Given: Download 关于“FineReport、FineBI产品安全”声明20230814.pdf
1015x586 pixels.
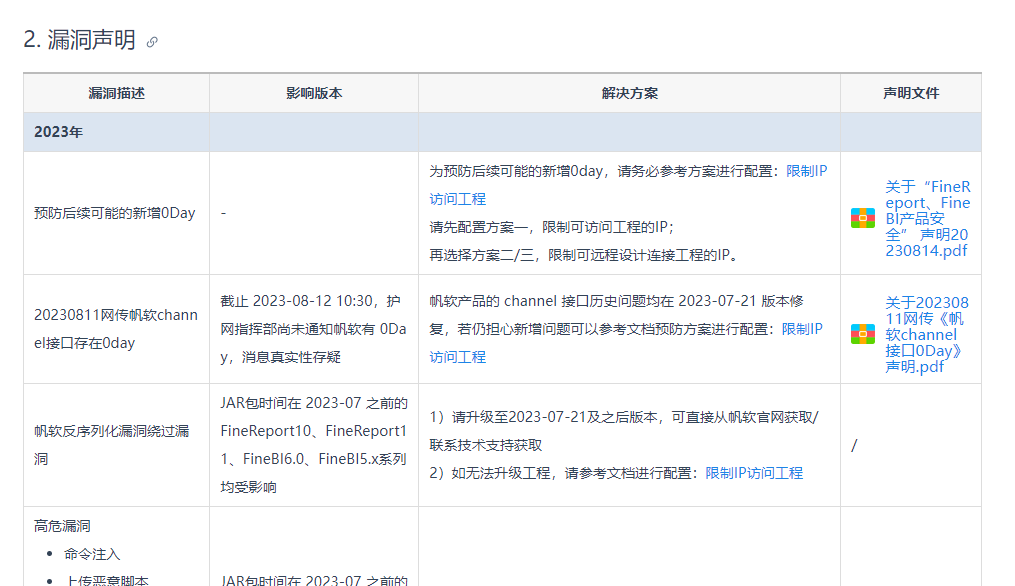Looking at the screenshot, I should [928, 219].
